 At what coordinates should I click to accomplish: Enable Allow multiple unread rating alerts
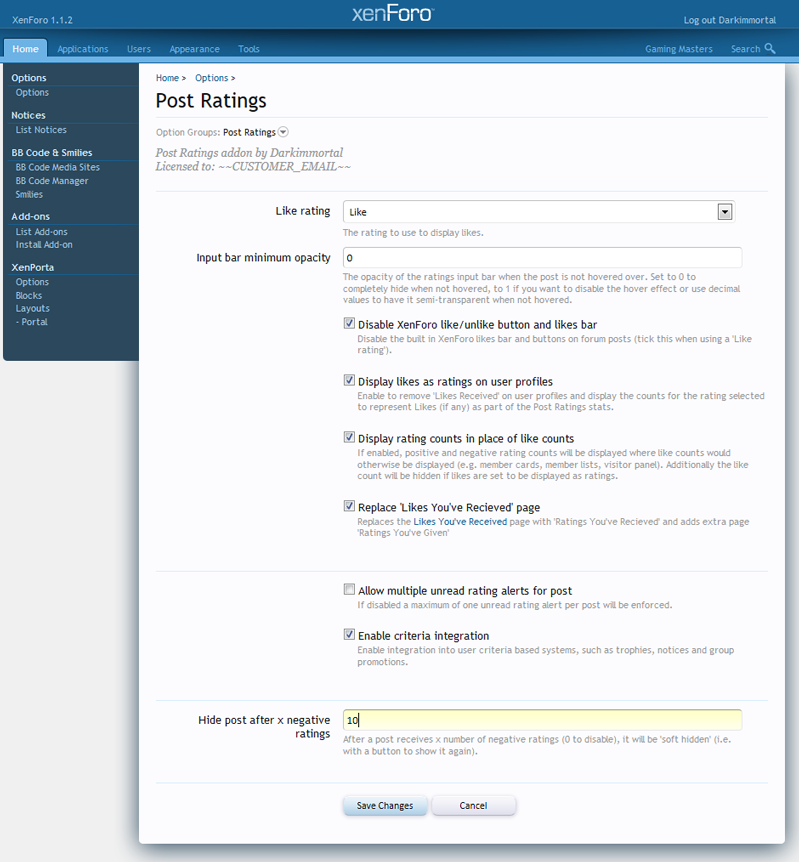[x=349, y=589]
